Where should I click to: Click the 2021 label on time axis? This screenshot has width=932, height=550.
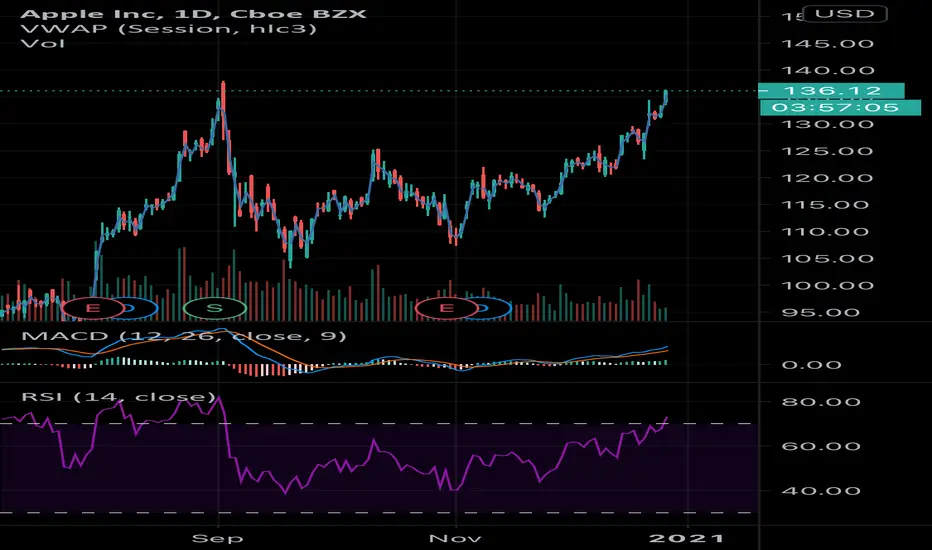click(x=687, y=539)
